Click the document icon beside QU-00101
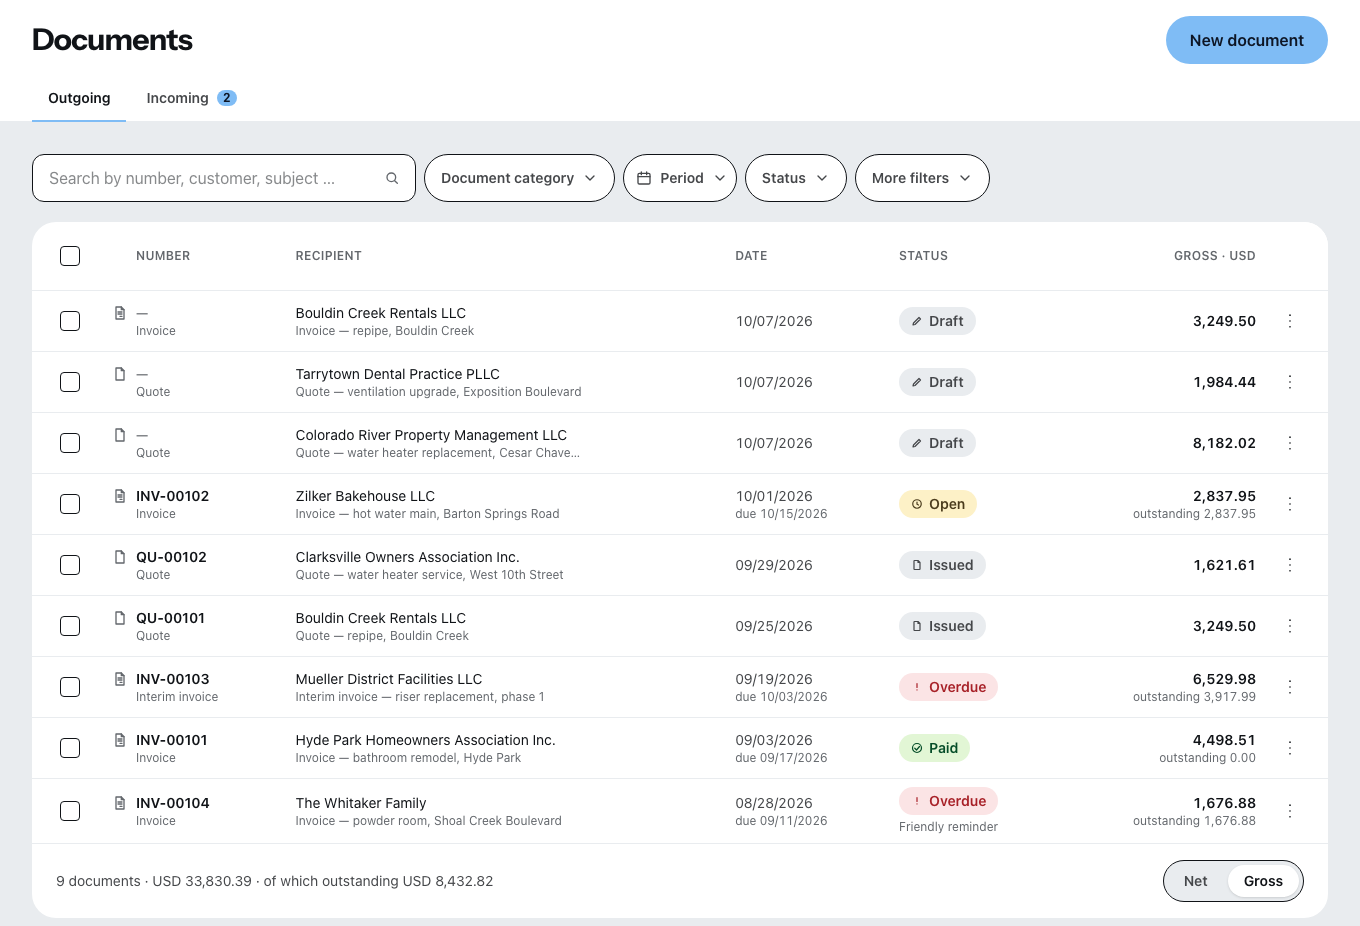The height and width of the screenshot is (926, 1360). click(120, 618)
